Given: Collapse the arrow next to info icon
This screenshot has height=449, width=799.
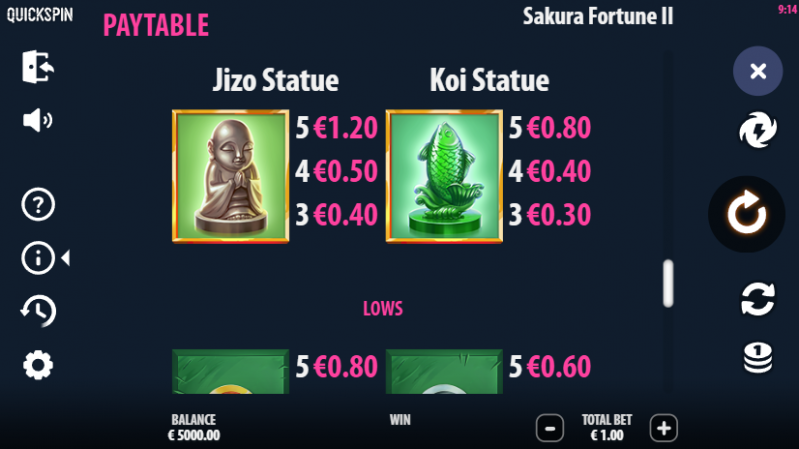Looking at the screenshot, I should (x=66, y=258).
